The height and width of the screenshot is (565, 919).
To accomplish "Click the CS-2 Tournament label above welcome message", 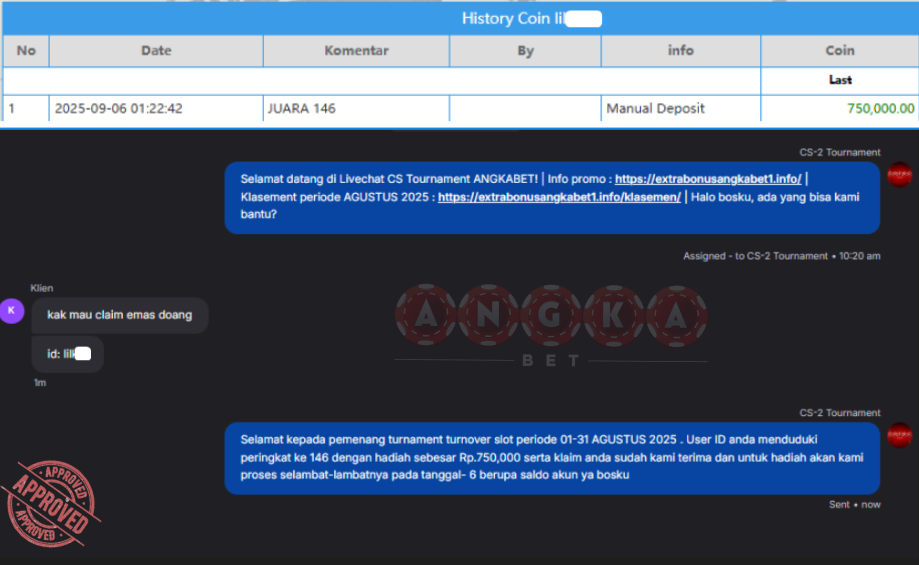I will (x=840, y=152).
